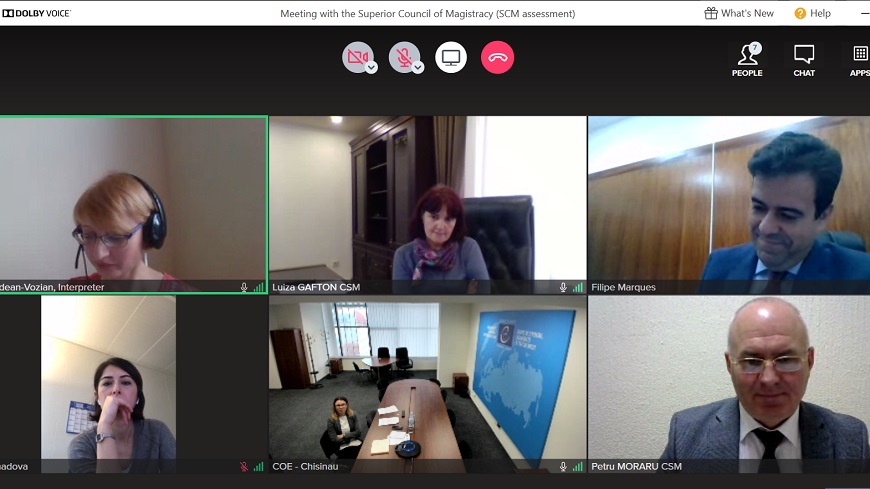Select the COE - Chisinau video tile
870x489 pixels.
pyautogui.click(x=427, y=384)
